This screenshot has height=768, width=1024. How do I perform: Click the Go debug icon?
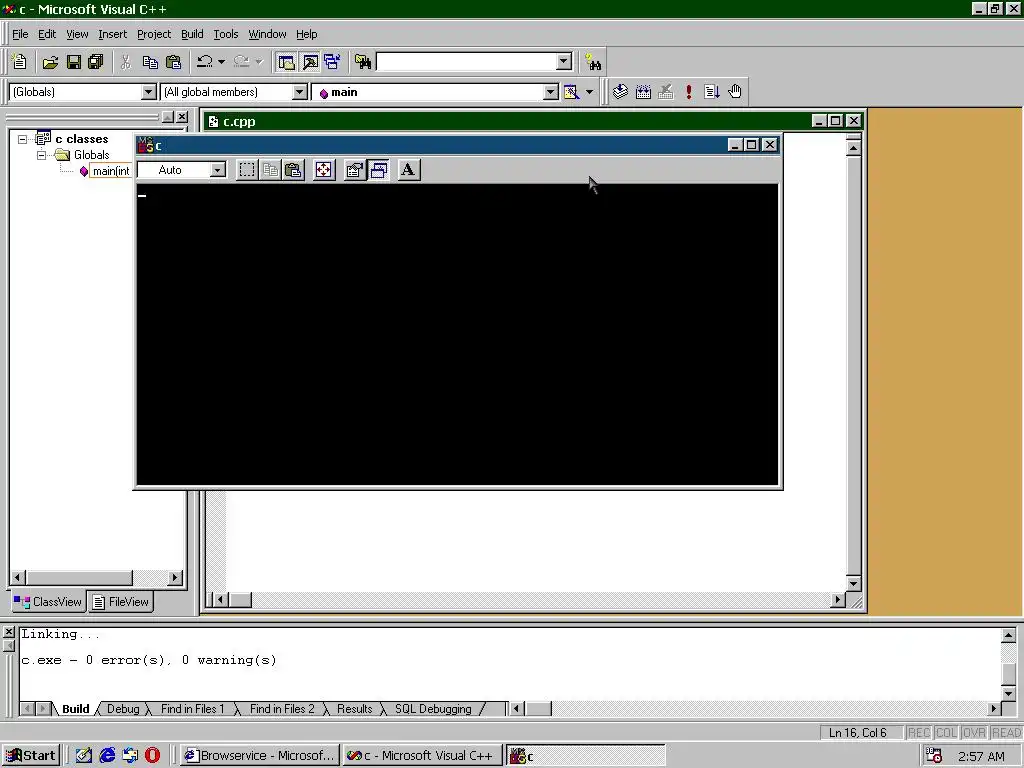pyautogui.click(x=712, y=91)
